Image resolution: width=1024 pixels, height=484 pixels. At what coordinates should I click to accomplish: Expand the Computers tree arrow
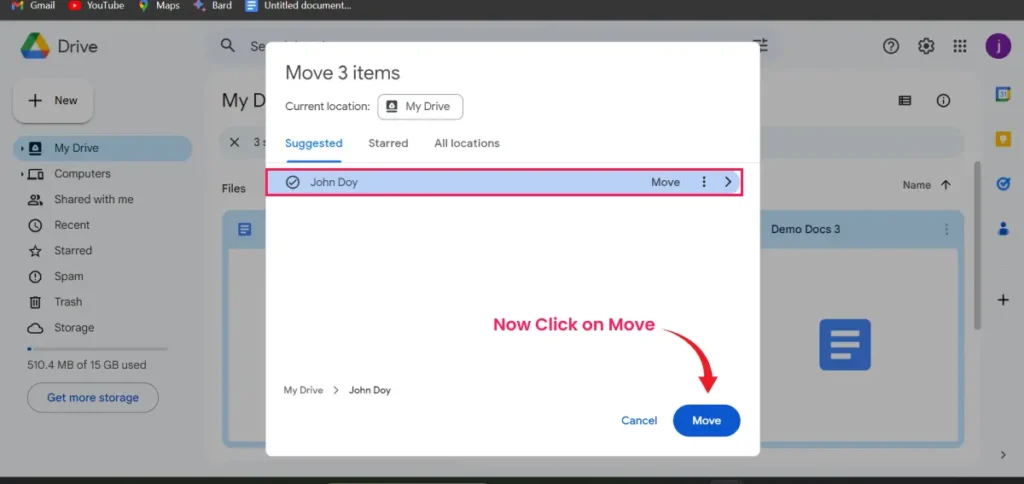21,175
